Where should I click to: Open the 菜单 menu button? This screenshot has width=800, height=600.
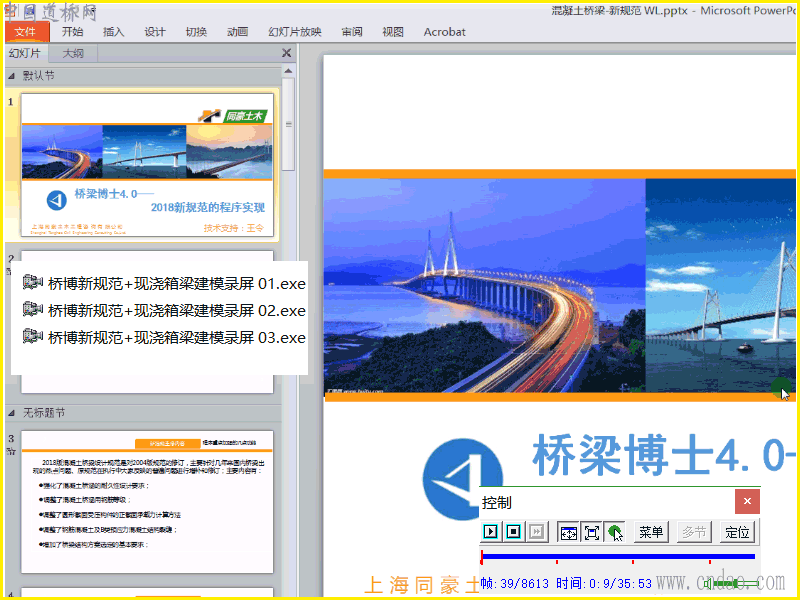tap(652, 532)
